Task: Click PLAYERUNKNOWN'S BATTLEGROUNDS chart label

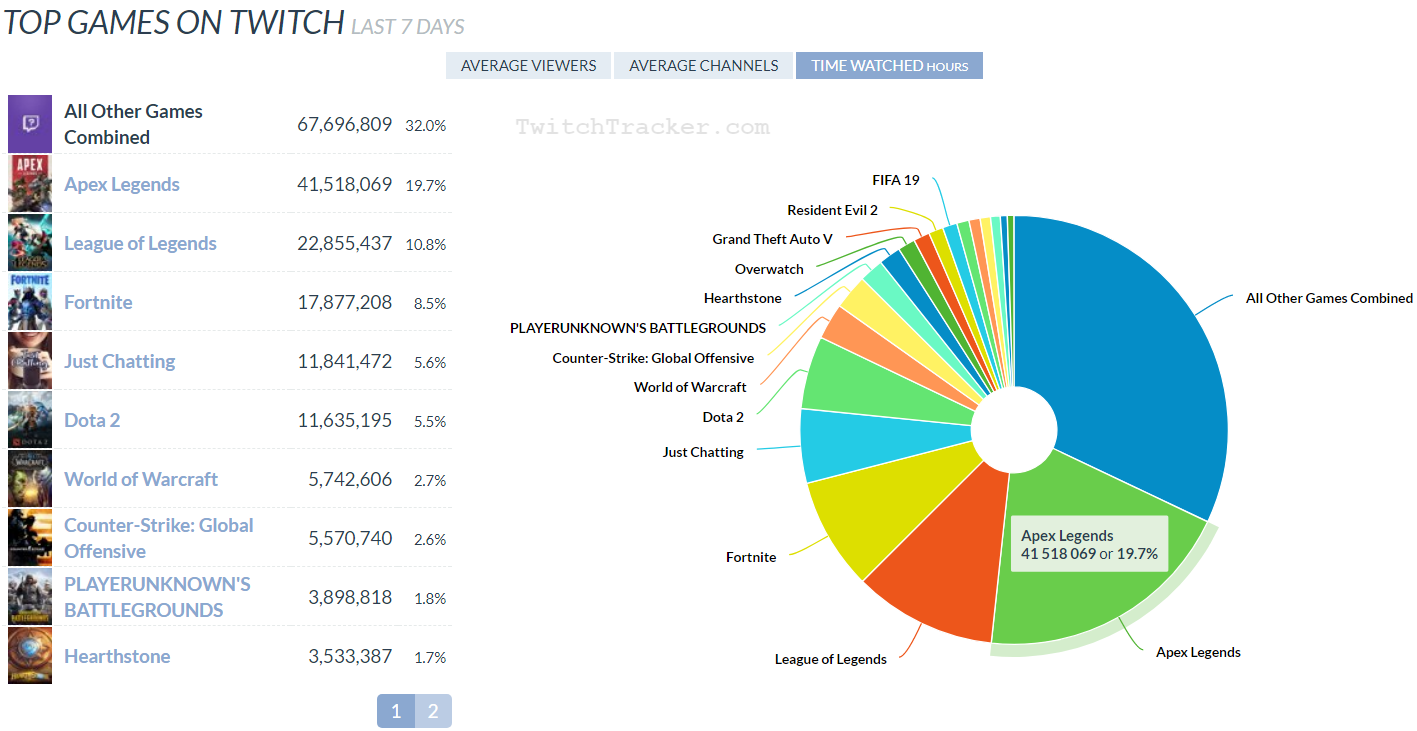Action: (x=638, y=328)
